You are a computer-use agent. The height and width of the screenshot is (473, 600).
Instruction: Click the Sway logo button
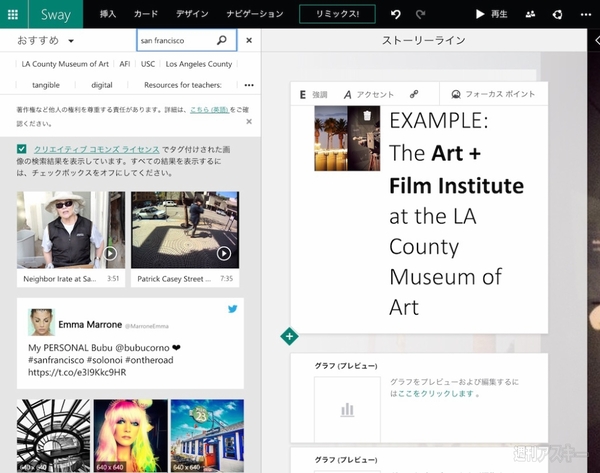(x=55, y=14)
